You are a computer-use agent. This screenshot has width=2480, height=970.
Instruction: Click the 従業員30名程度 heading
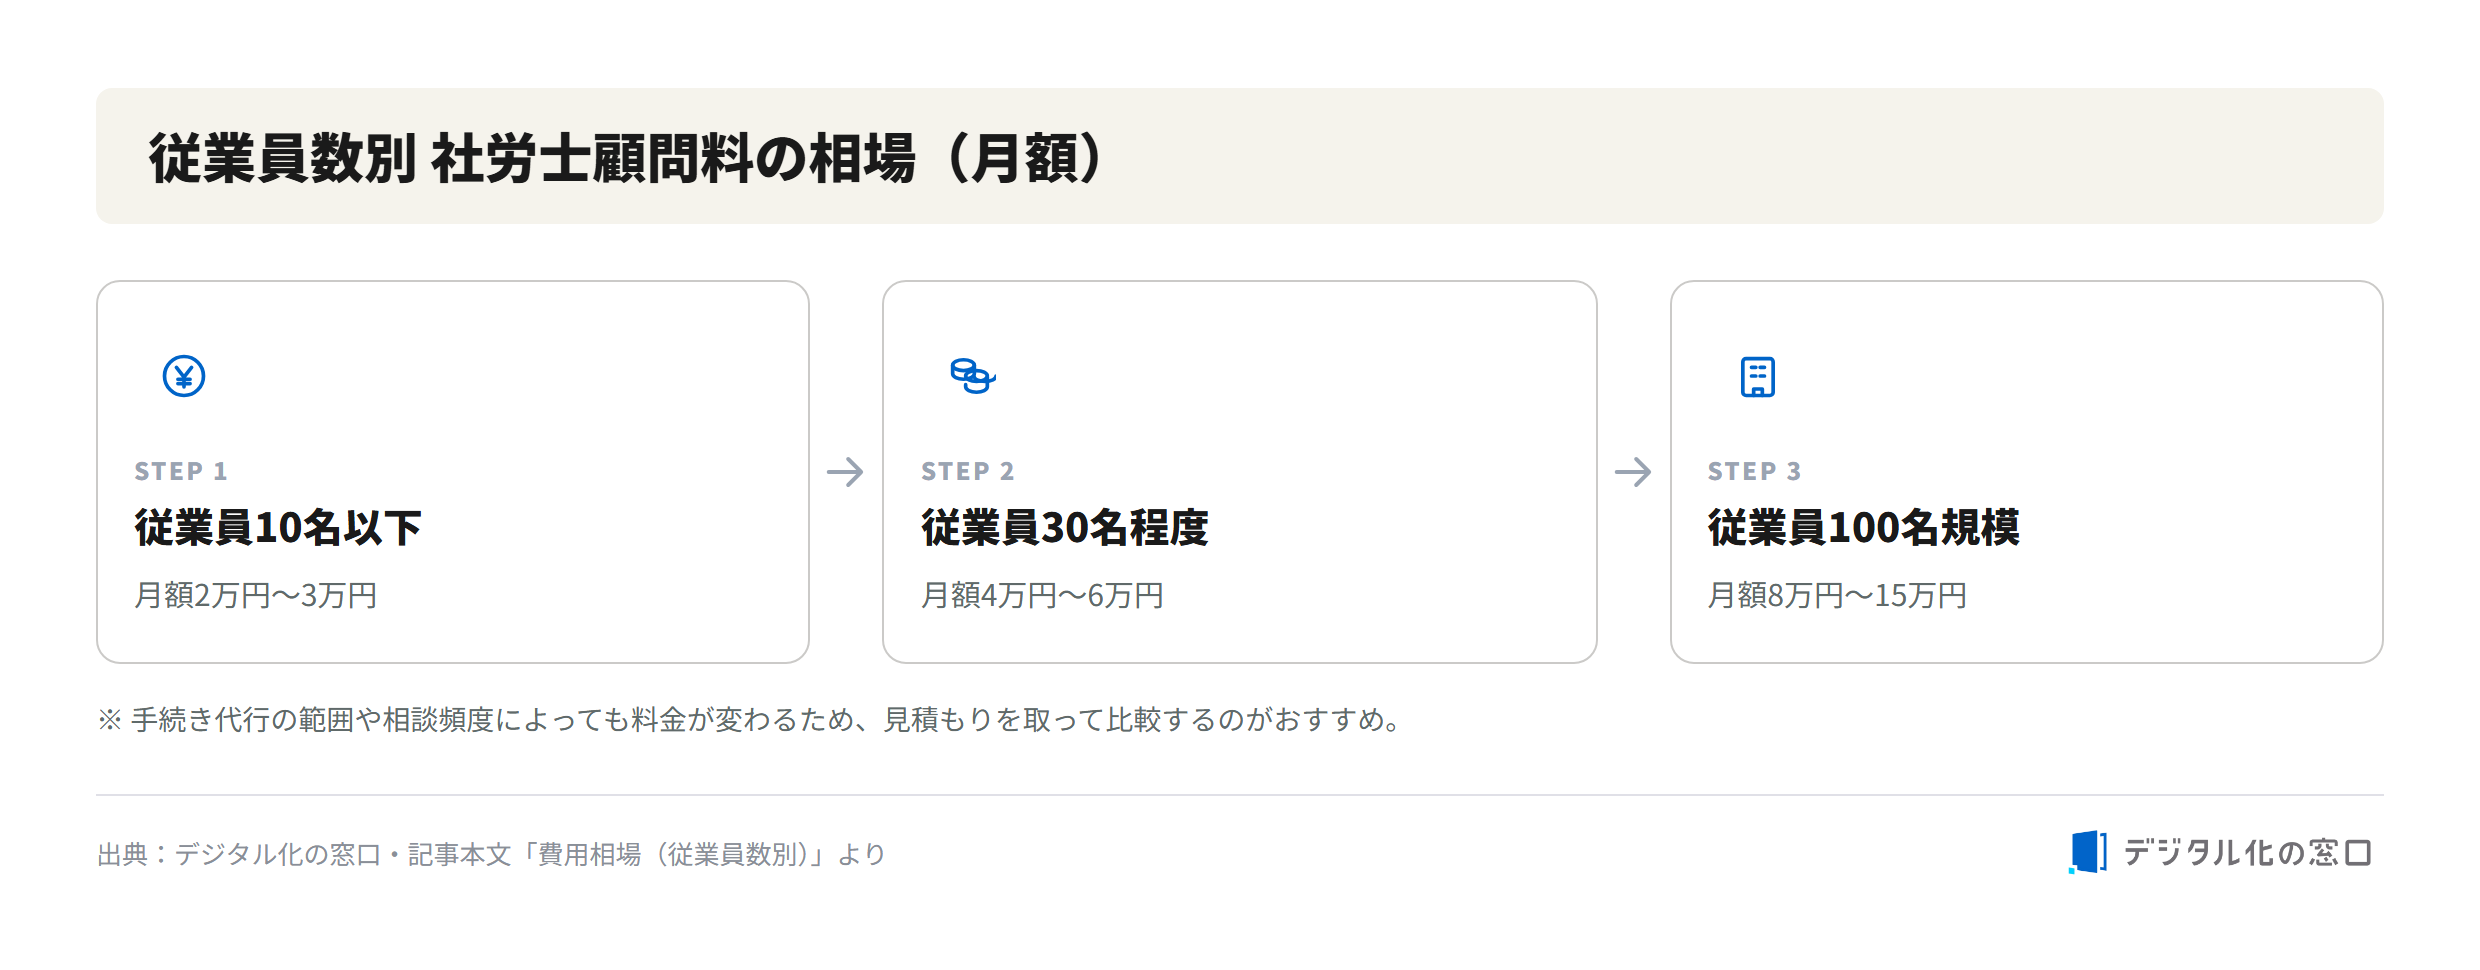click(x=1065, y=527)
